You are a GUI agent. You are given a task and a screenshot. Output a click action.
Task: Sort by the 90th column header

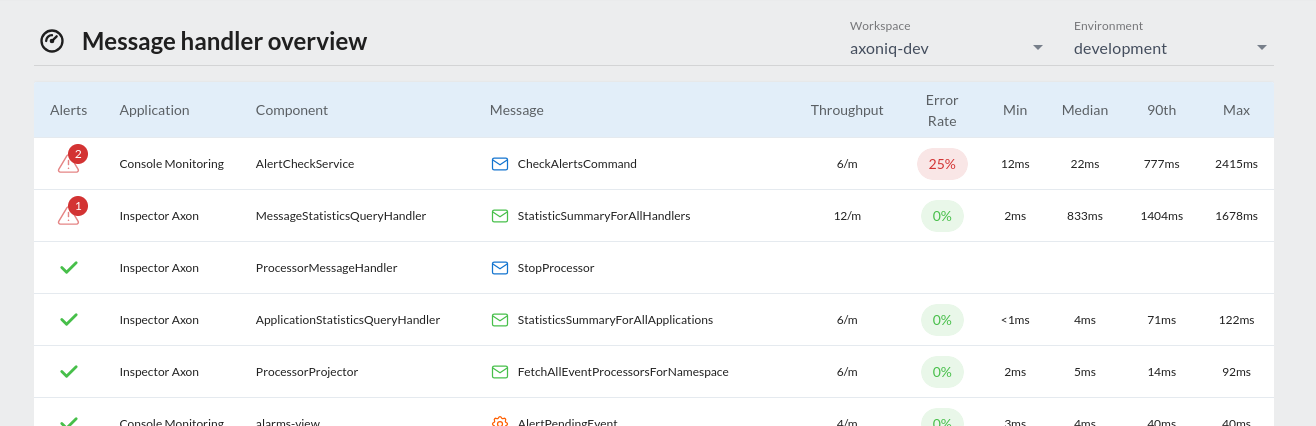(x=1162, y=110)
